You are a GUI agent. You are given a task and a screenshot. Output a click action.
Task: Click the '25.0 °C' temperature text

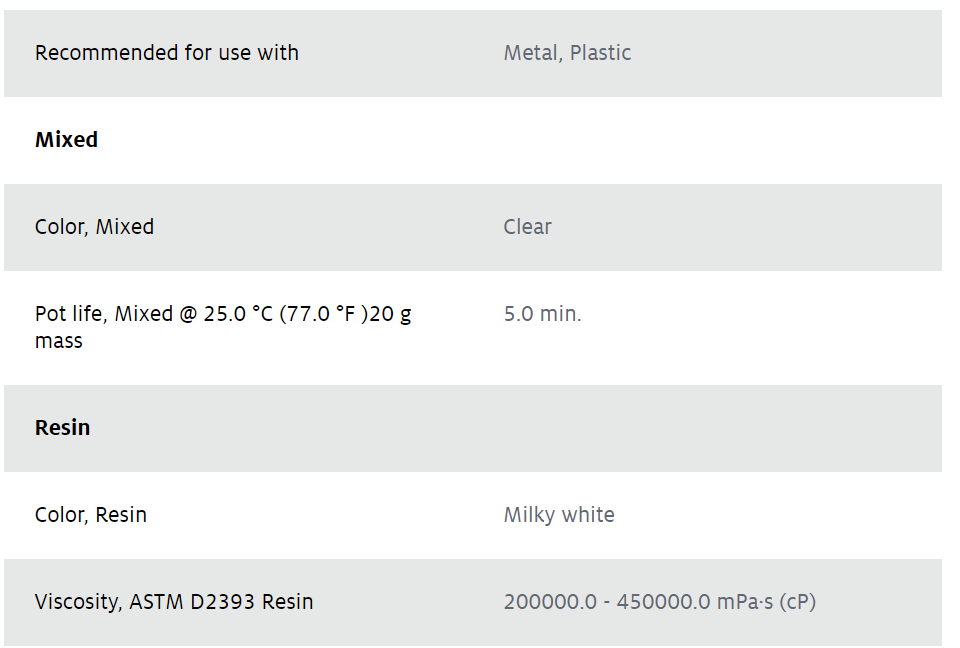pyautogui.click(x=238, y=314)
